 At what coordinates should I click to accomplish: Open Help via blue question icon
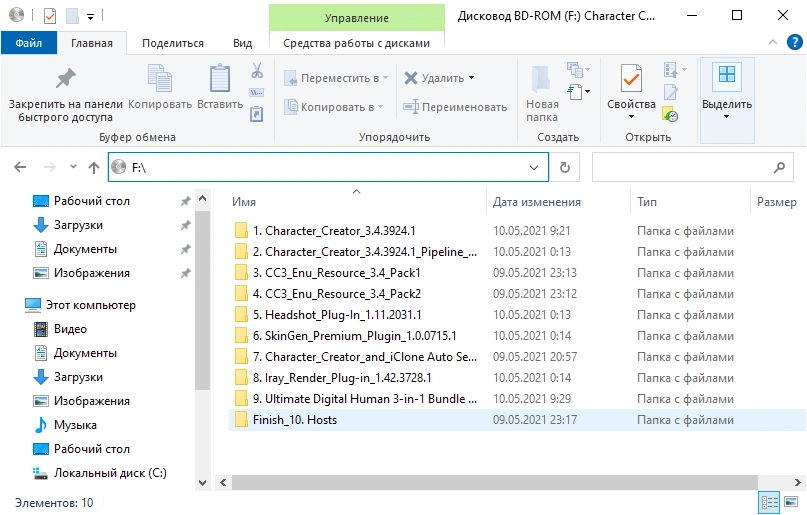(795, 42)
